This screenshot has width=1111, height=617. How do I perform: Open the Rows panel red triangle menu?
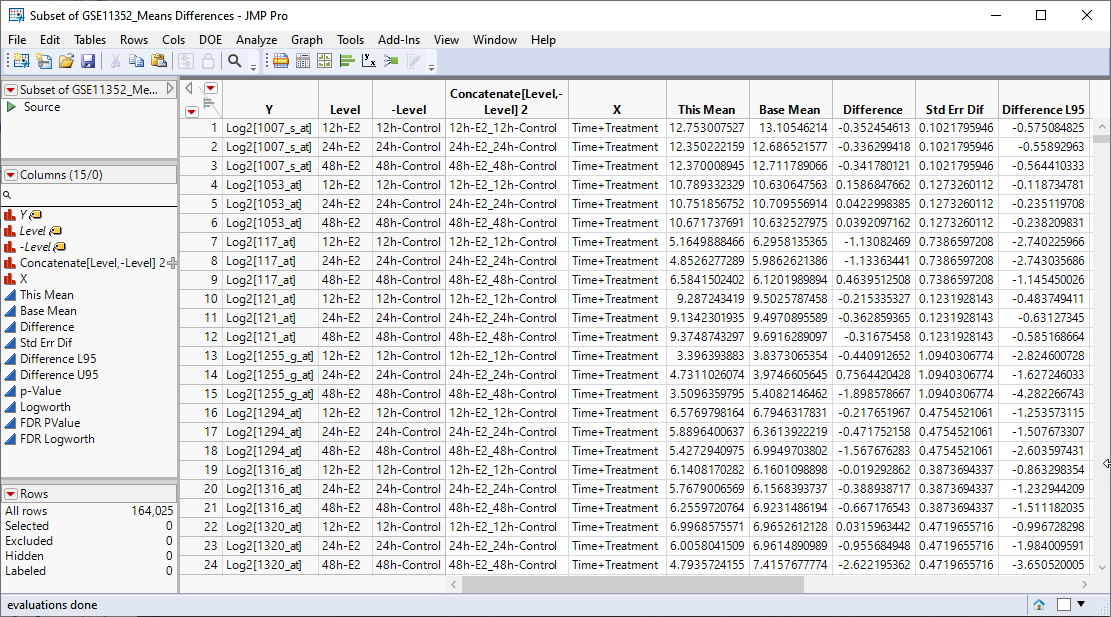pyautogui.click(x=10, y=494)
